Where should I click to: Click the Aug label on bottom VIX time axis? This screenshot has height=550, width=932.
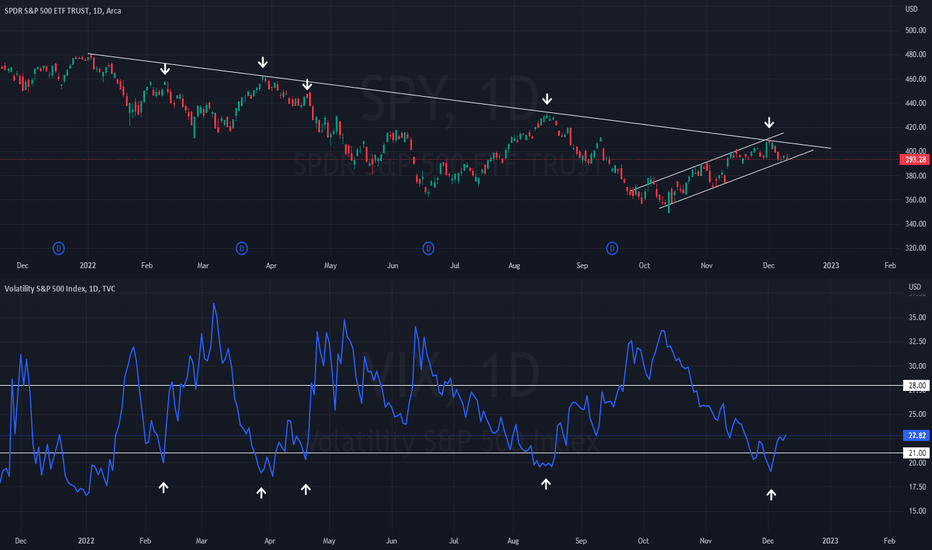(x=513, y=541)
